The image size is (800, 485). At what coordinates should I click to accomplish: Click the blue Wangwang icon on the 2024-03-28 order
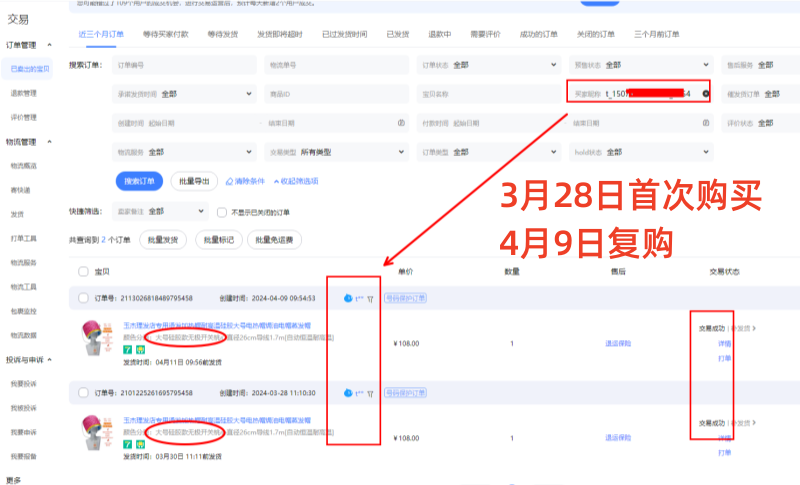[348, 393]
